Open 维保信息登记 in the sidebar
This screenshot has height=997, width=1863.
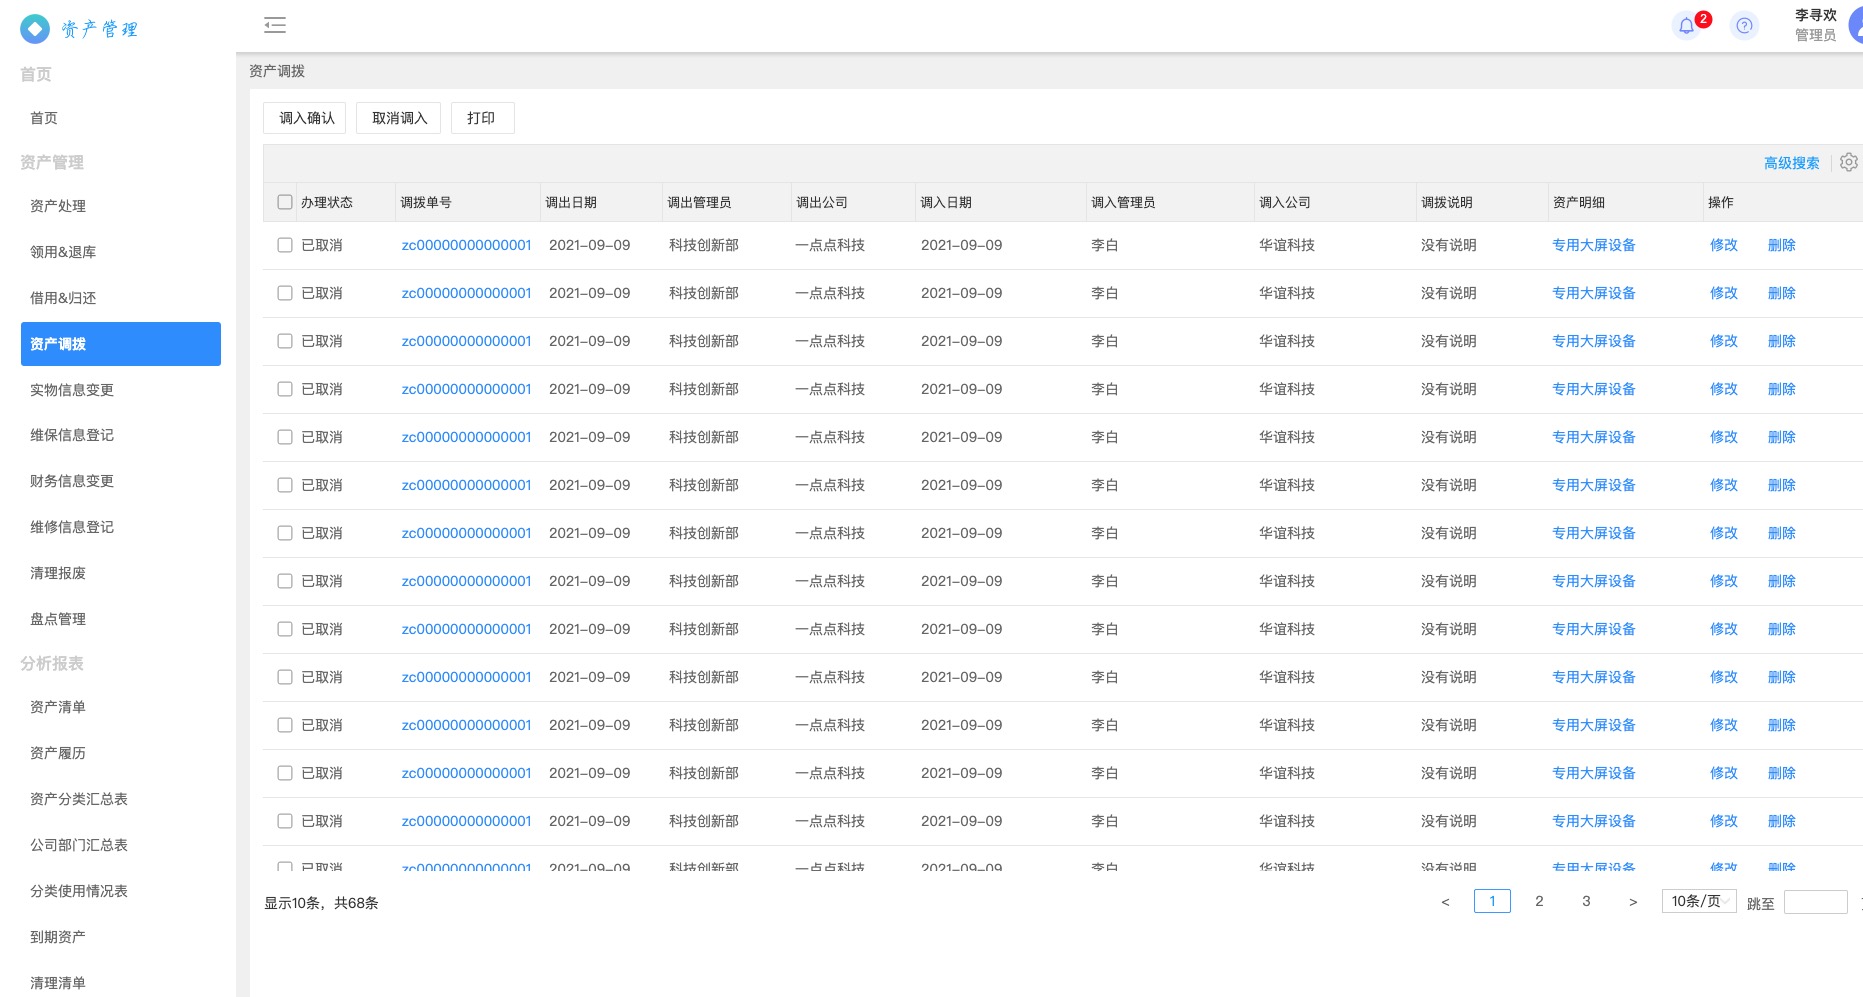click(72, 435)
